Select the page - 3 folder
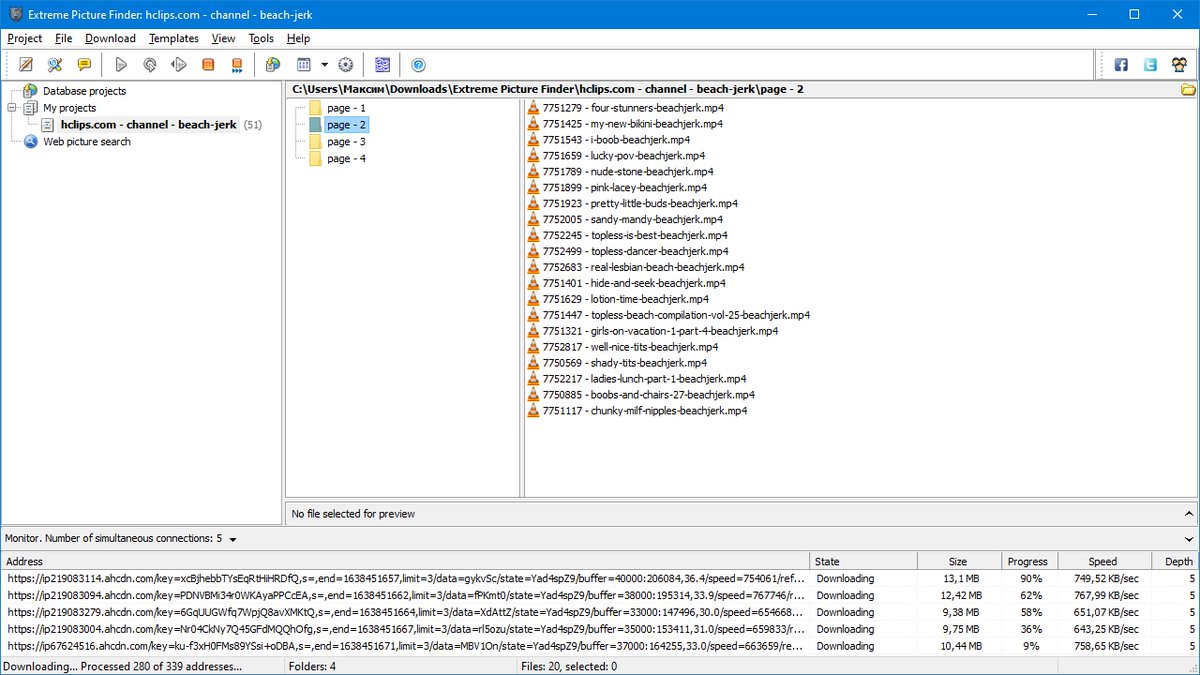 (x=346, y=142)
